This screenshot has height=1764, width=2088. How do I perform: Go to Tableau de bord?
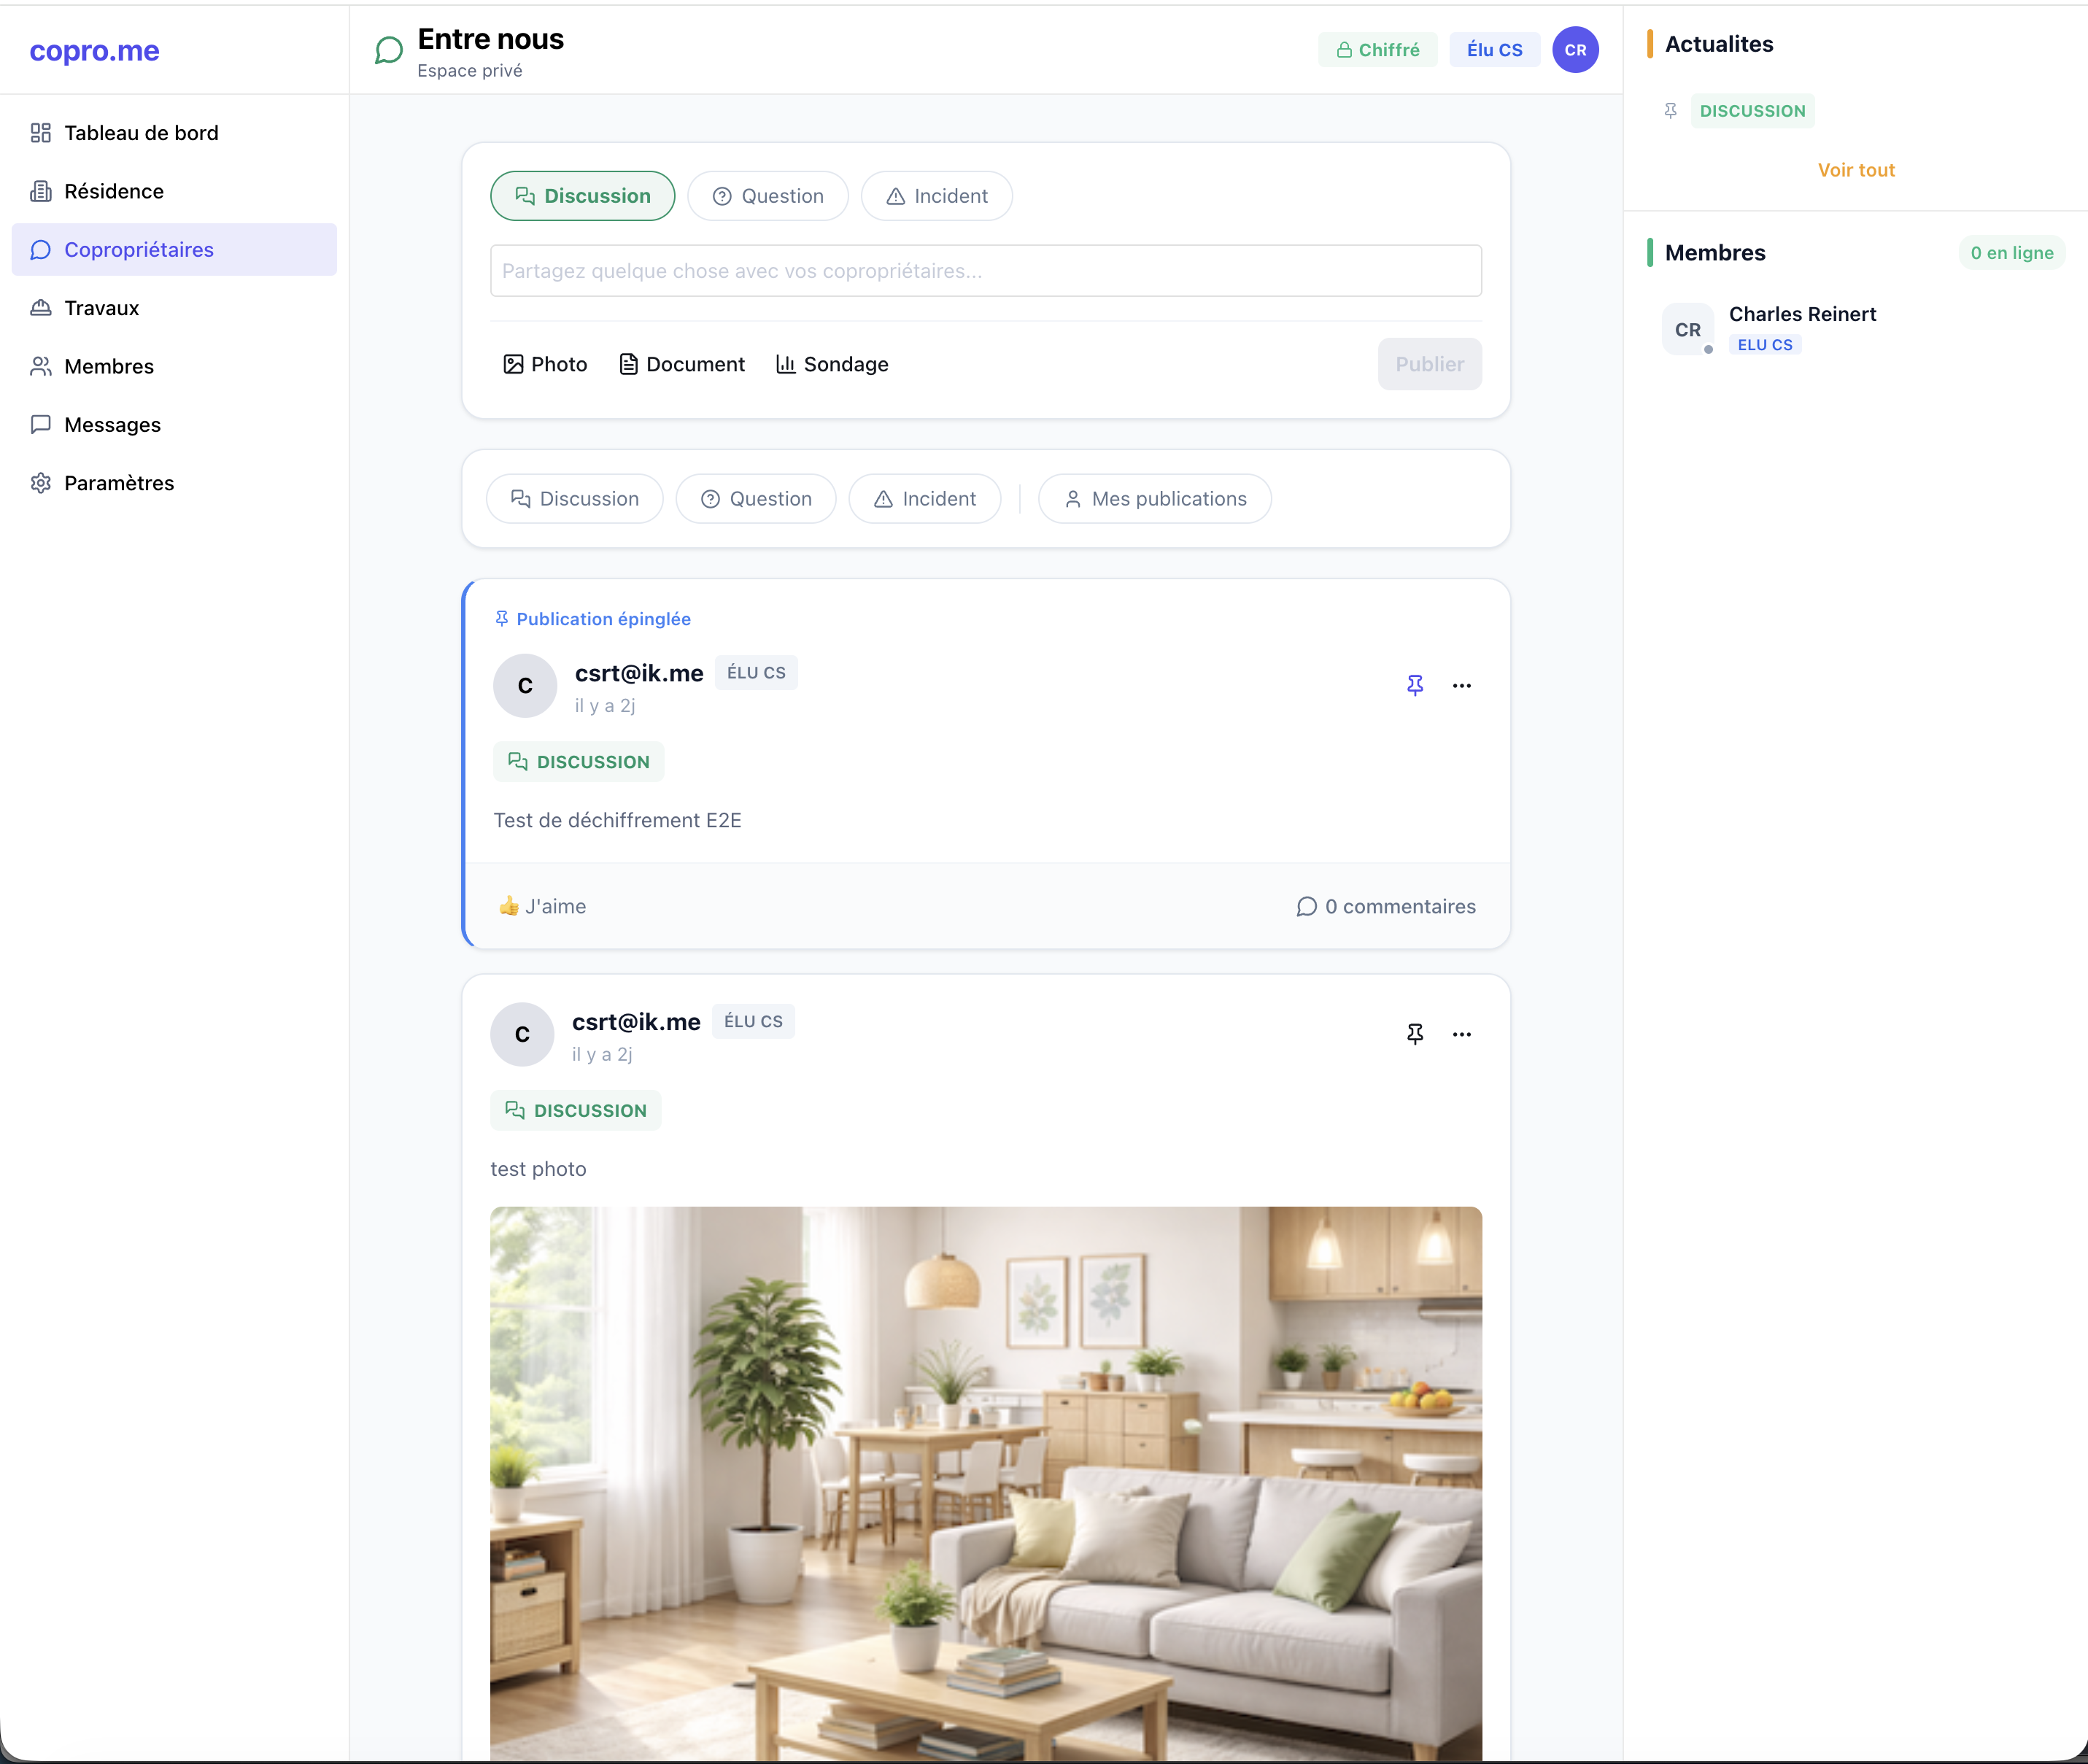(x=141, y=133)
